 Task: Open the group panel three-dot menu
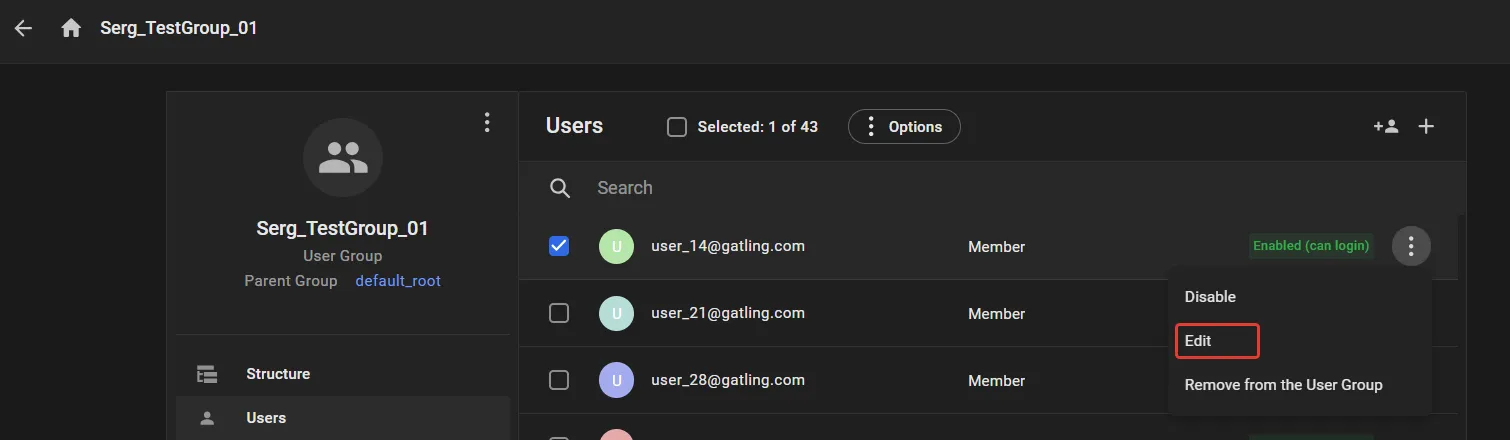[487, 122]
